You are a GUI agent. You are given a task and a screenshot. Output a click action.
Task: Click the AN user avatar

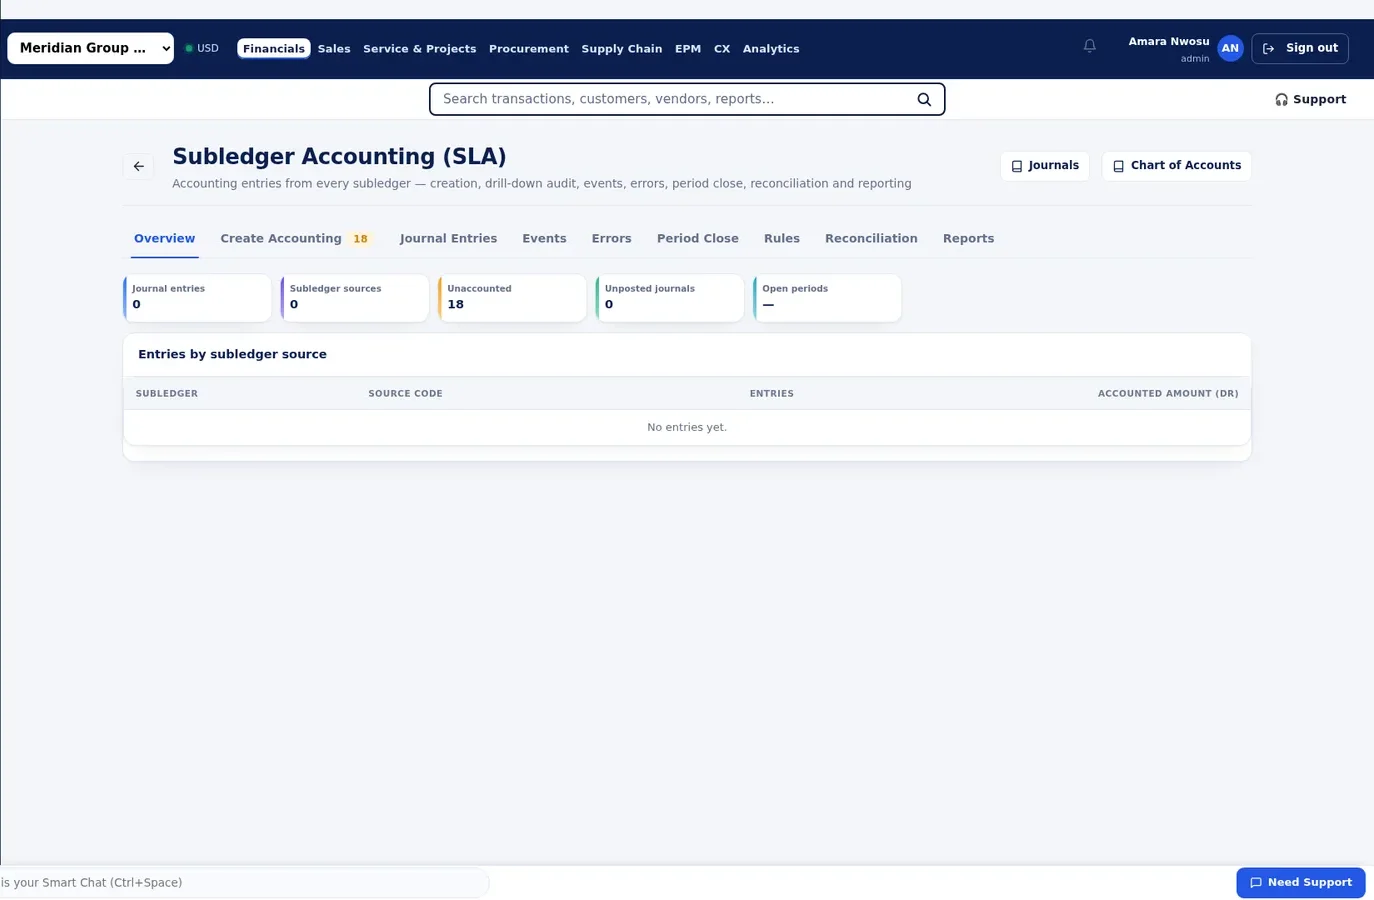pos(1230,48)
